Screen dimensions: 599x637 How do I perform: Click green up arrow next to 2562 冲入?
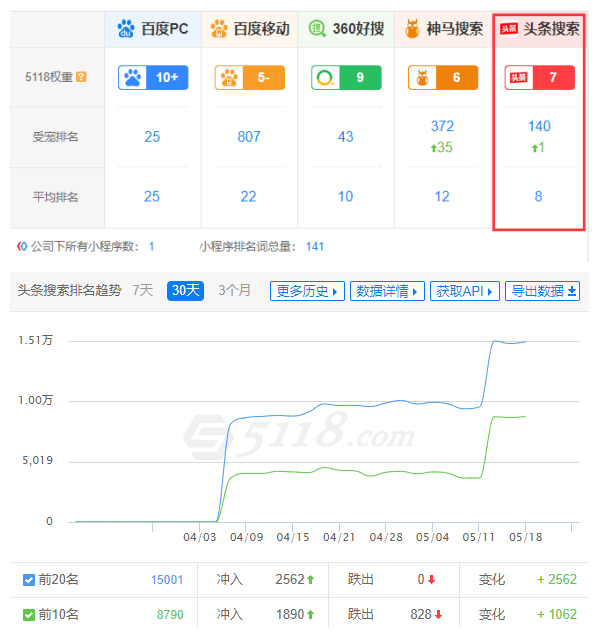click(310, 580)
